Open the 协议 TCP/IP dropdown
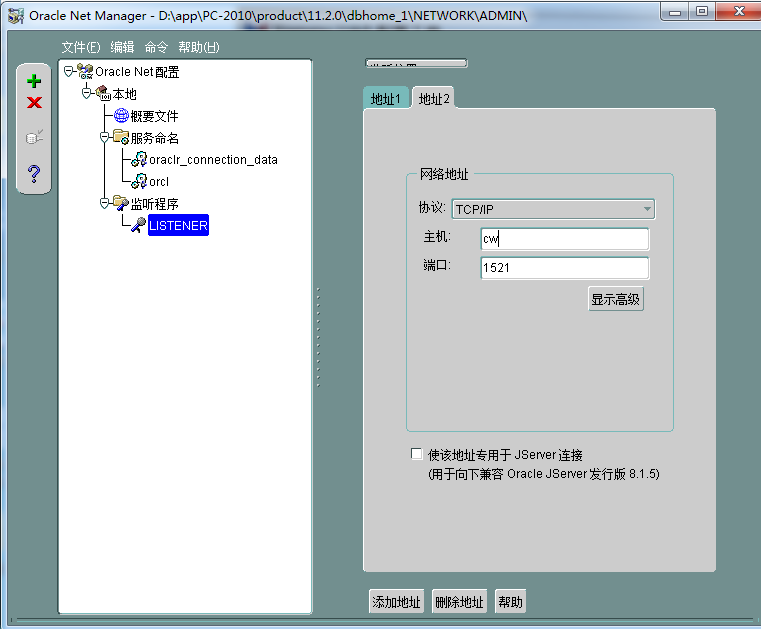 pos(553,209)
